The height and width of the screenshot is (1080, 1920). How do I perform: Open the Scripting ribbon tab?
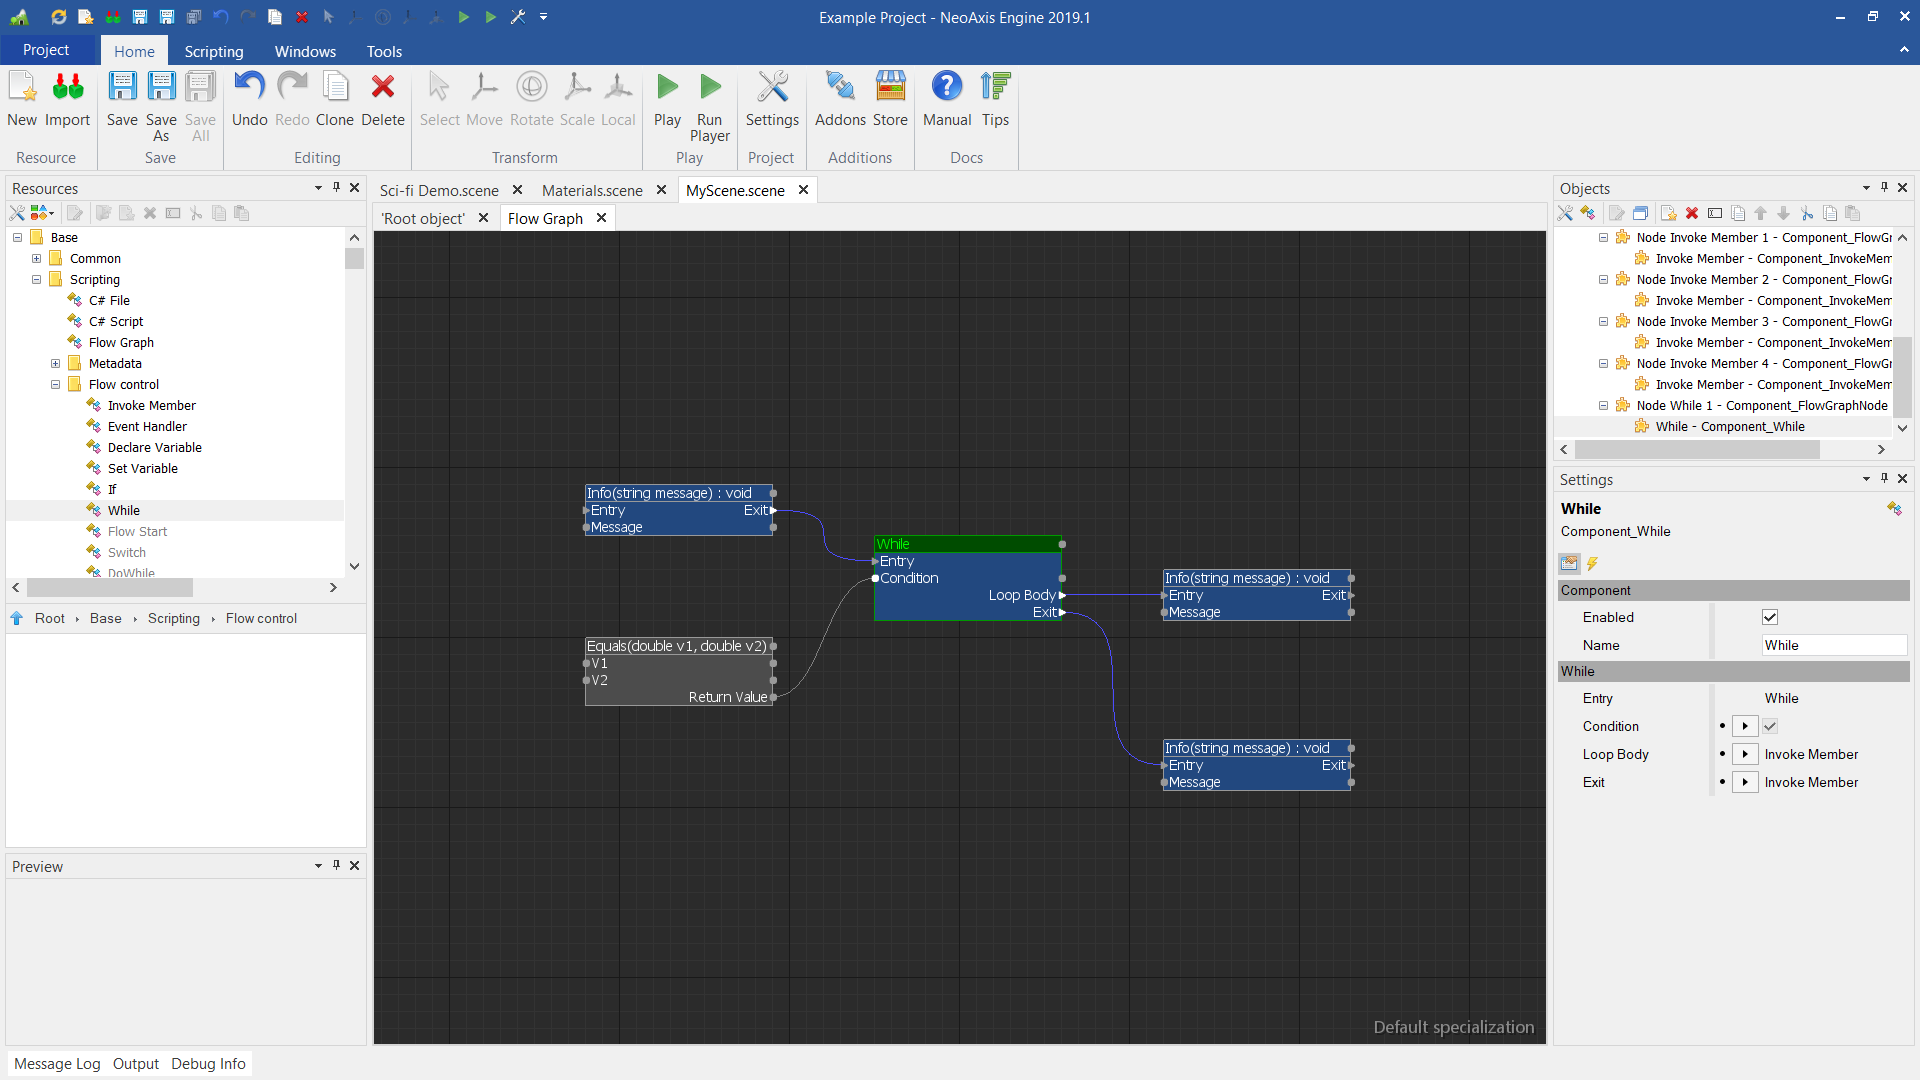213,51
